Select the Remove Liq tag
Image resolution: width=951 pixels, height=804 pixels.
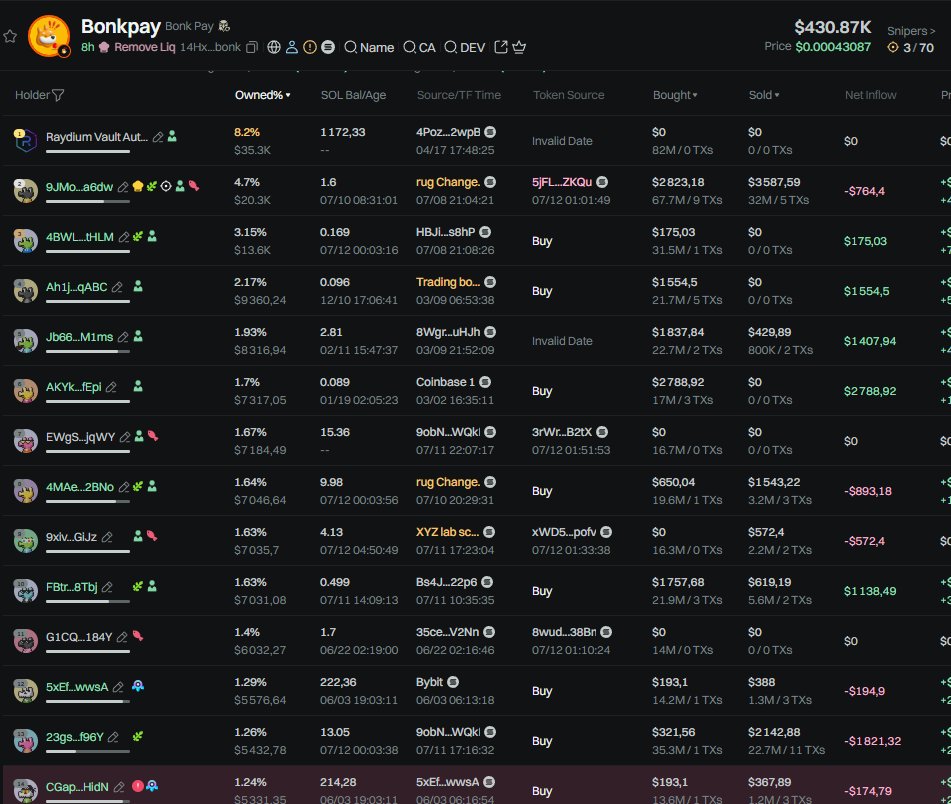tap(144, 47)
